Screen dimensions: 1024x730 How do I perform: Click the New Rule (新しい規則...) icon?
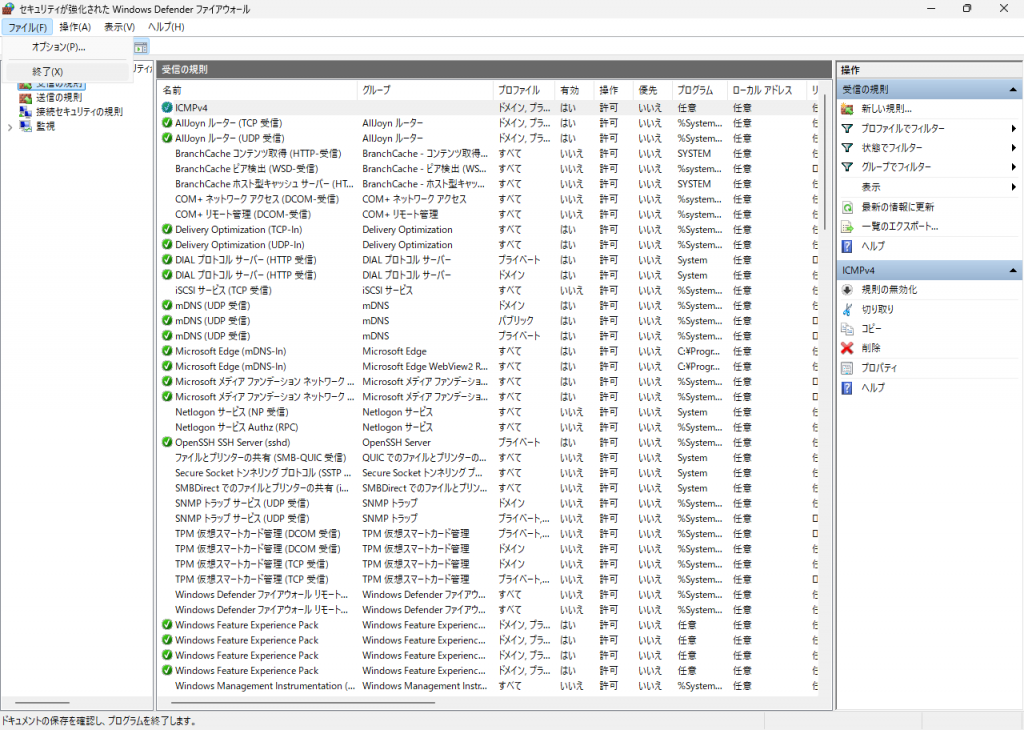(847, 109)
